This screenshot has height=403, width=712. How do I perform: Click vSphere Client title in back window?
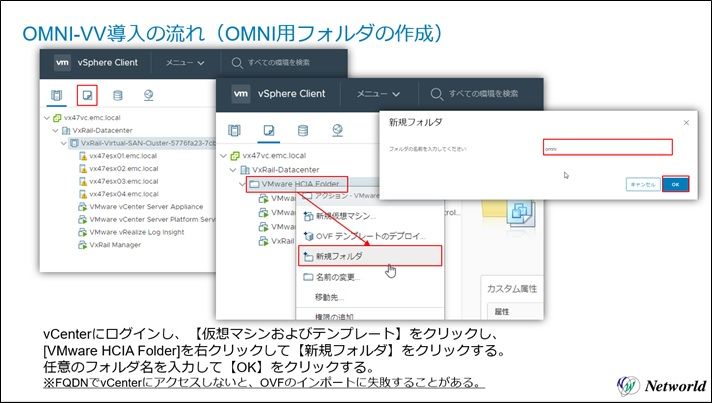pyautogui.click(x=108, y=63)
